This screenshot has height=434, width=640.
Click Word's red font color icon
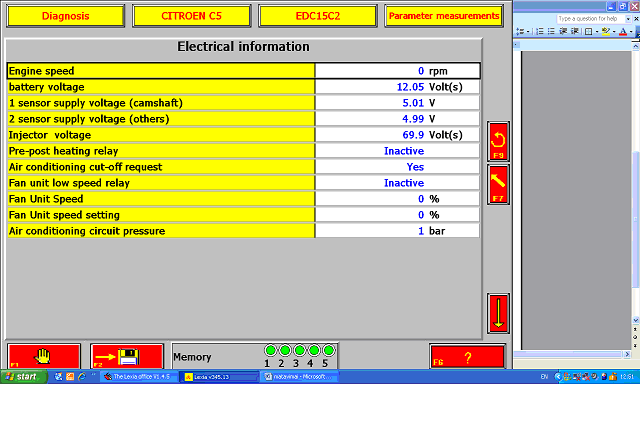coord(623,31)
